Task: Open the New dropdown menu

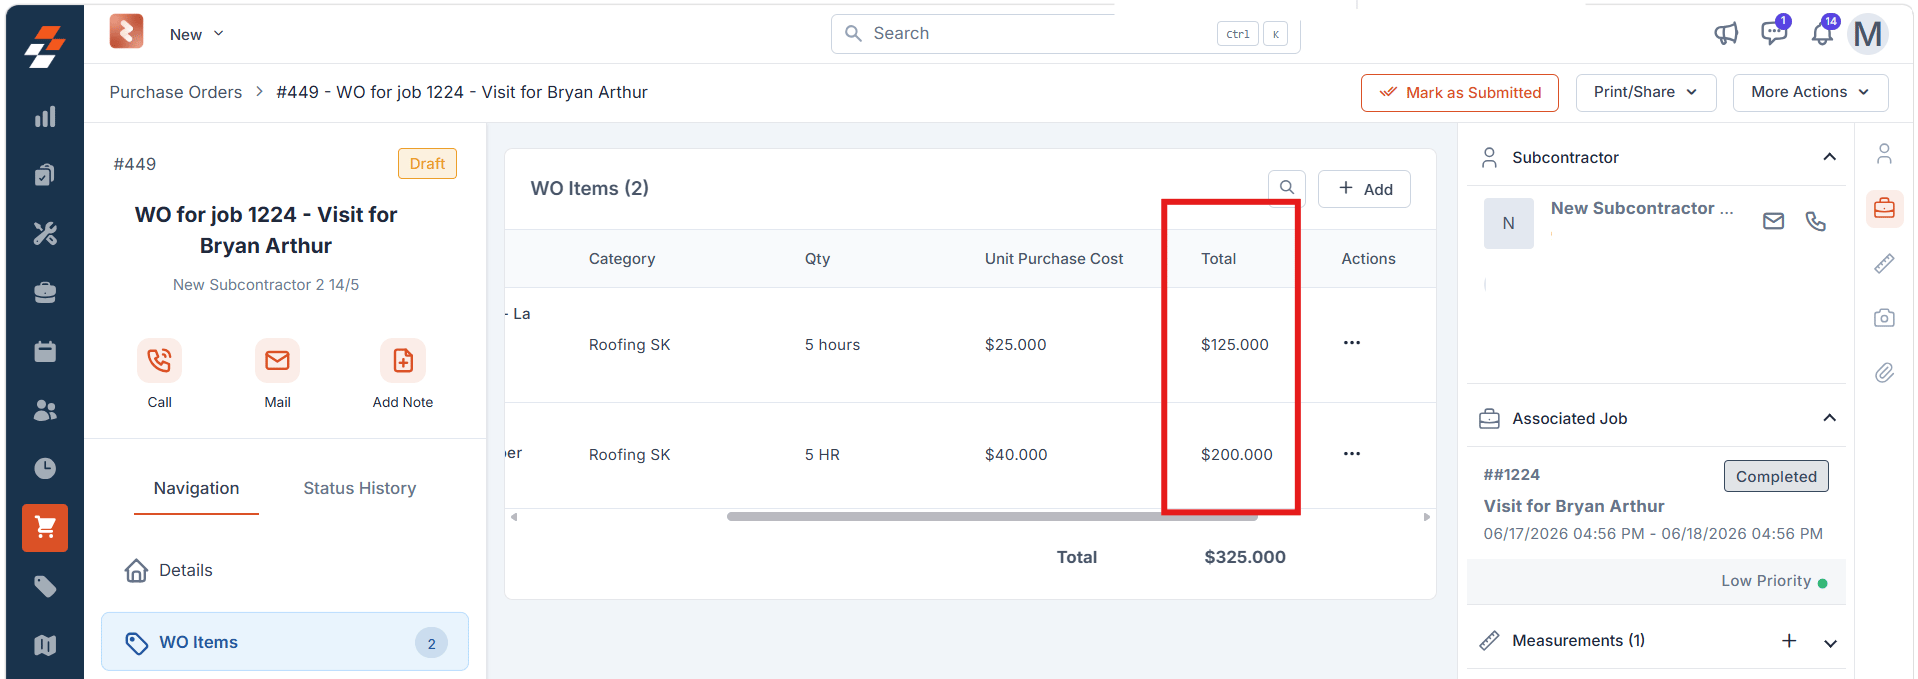Action: [196, 34]
